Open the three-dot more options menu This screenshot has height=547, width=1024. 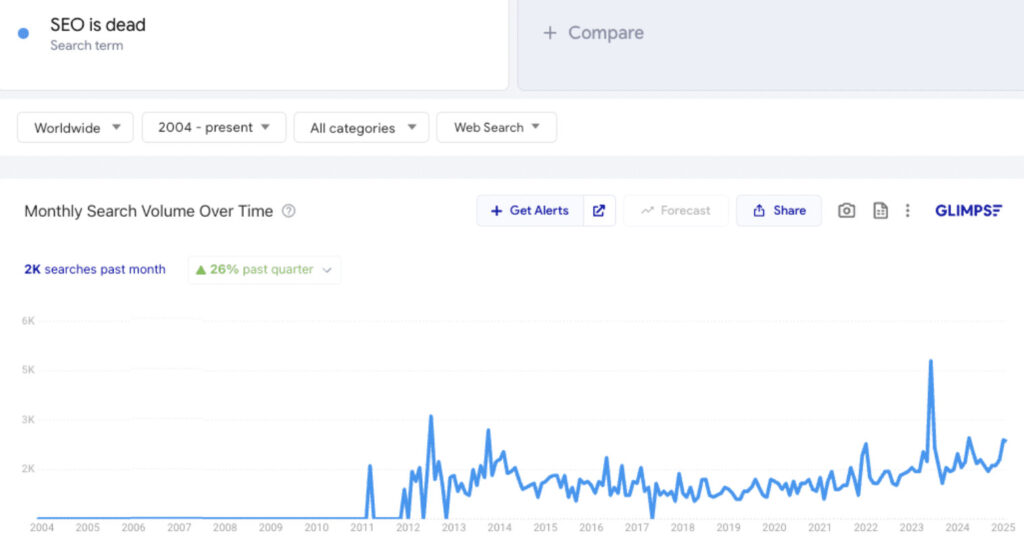pos(907,211)
